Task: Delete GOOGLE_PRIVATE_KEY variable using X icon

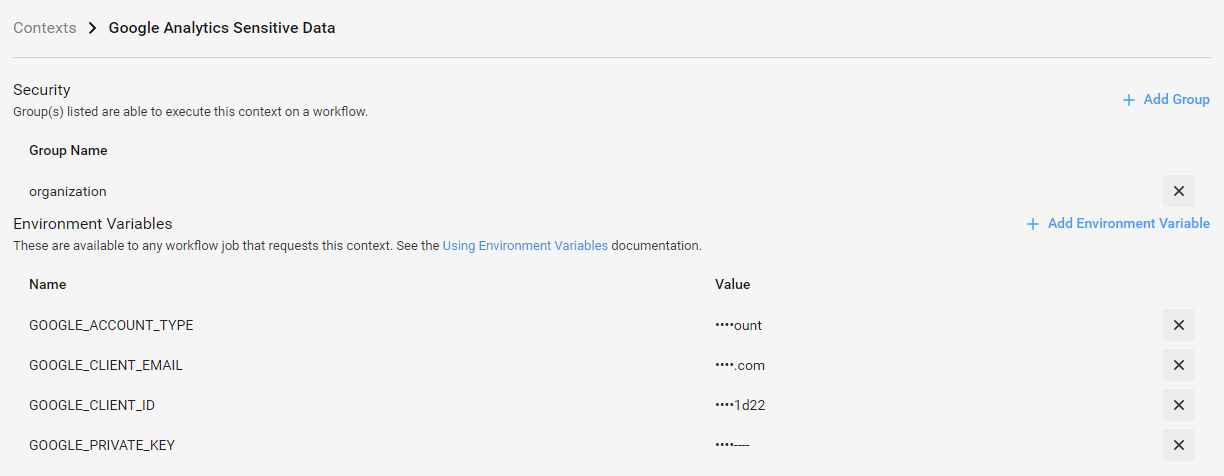Action: (1178, 445)
